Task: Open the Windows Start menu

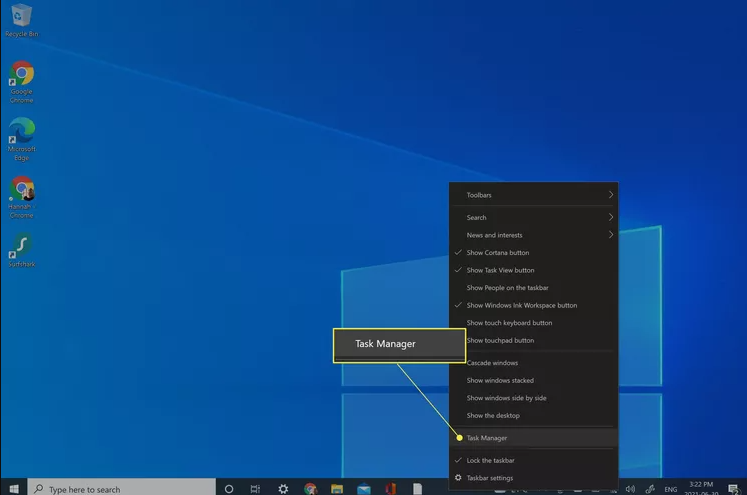Action: tap(14, 489)
